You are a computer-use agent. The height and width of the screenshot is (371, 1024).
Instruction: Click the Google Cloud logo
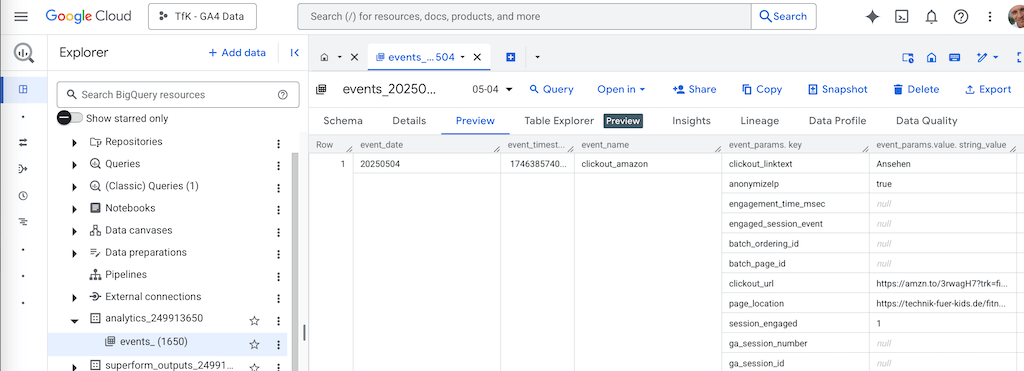88,16
